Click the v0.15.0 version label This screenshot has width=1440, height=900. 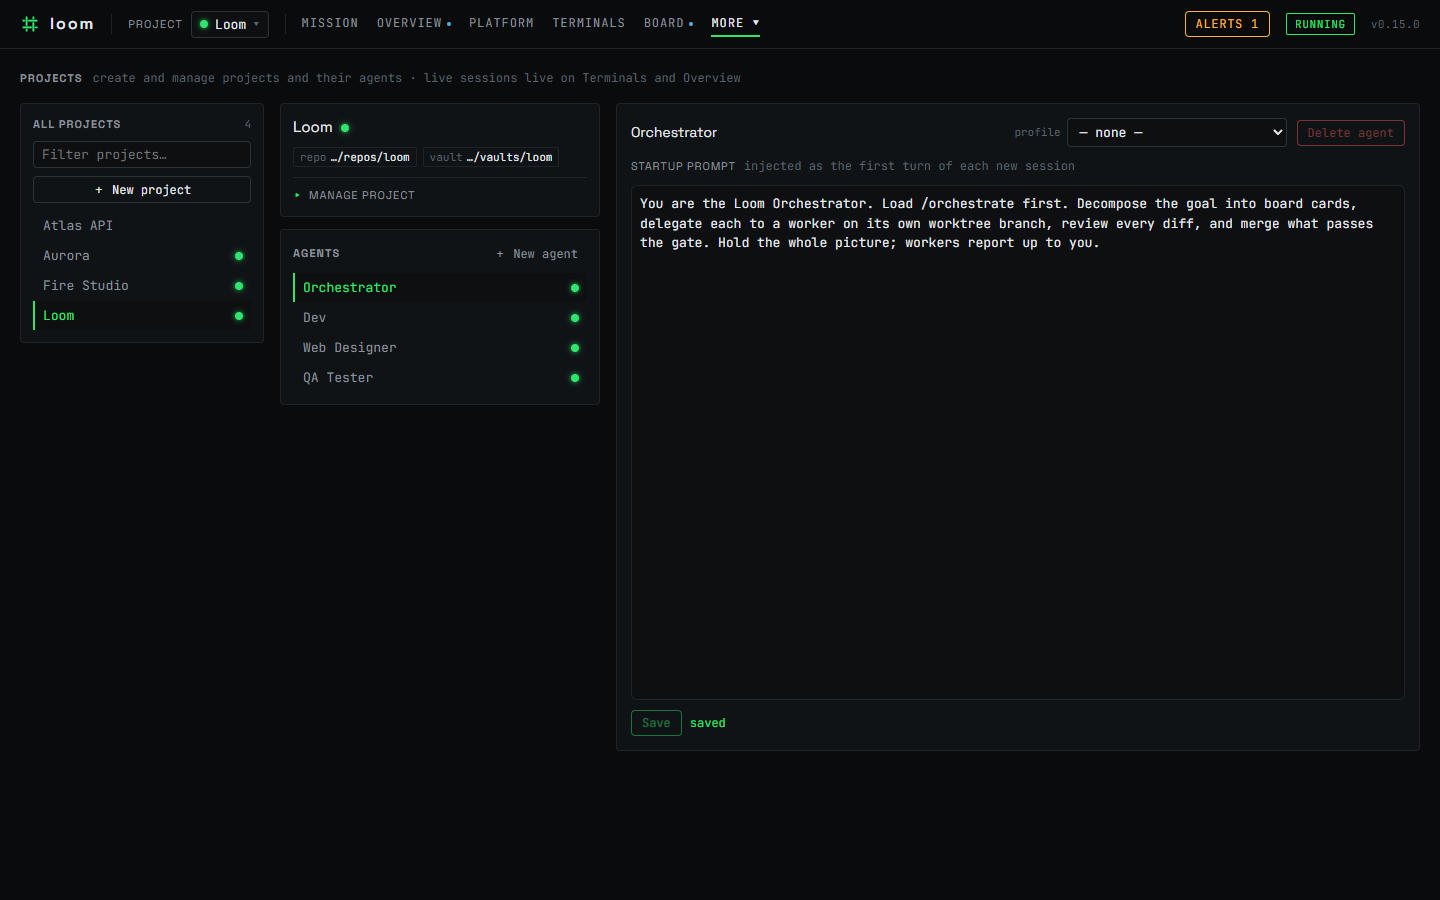pos(1395,24)
